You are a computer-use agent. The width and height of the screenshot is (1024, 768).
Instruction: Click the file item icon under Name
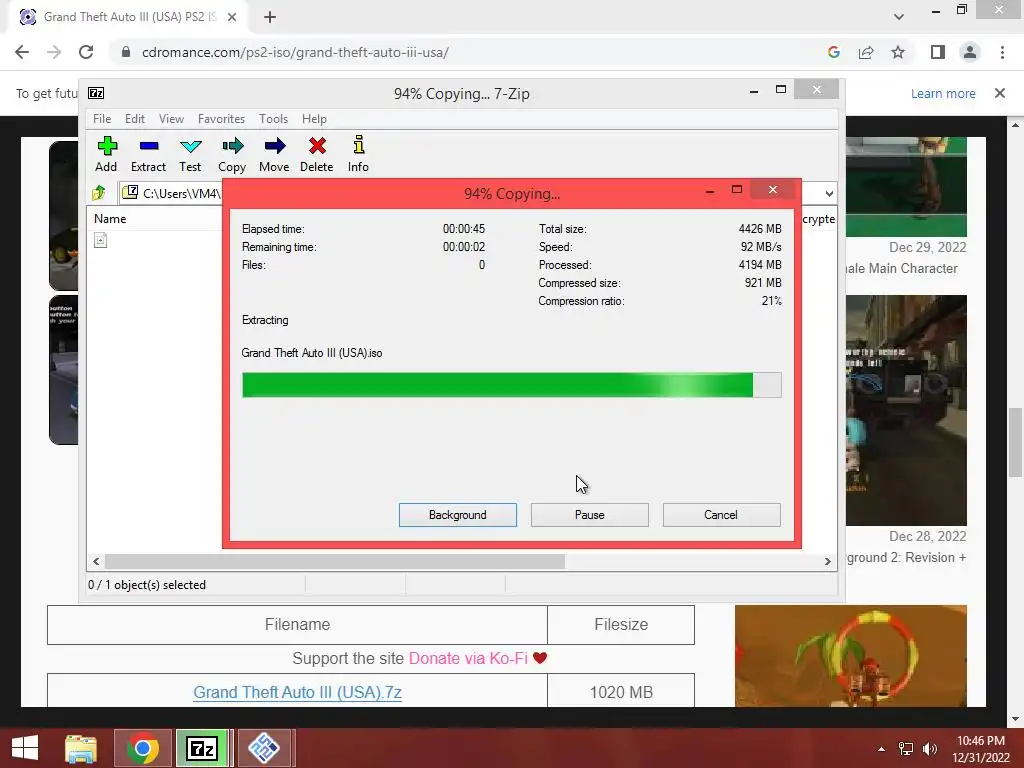[x=101, y=240]
